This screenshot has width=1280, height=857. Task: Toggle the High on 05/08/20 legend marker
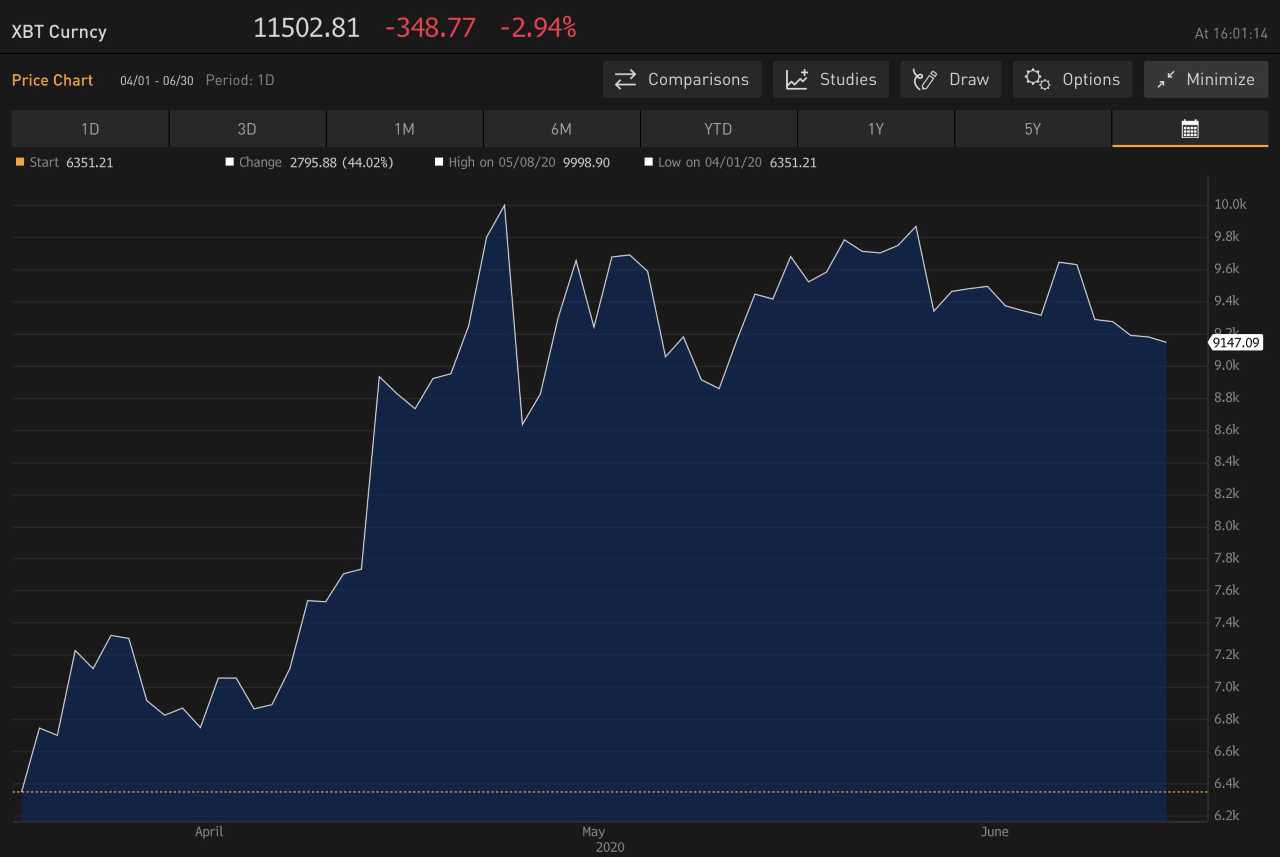click(x=438, y=161)
